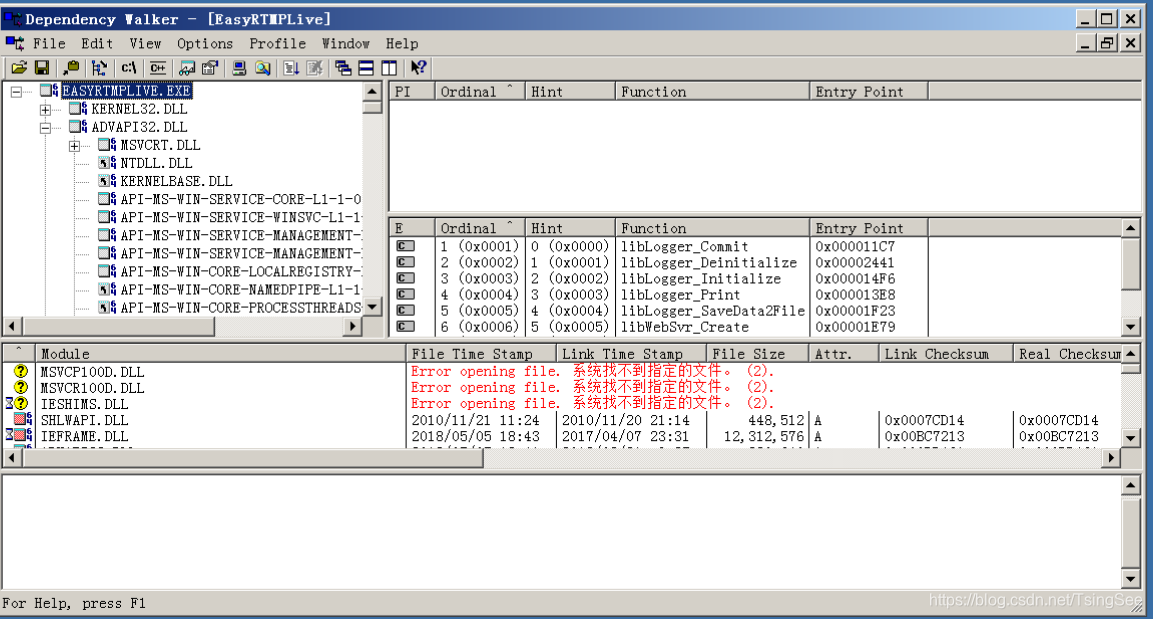Click log pane scroll-up arrow
This screenshot has height=619, width=1153.
[1130, 485]
